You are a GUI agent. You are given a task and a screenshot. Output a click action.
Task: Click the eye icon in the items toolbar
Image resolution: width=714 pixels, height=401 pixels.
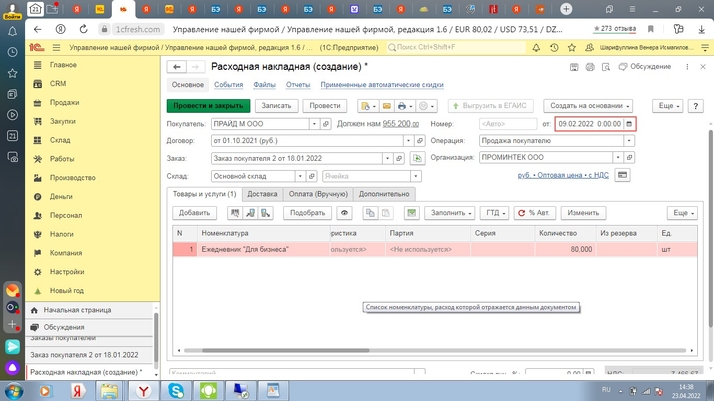point(344,213)
